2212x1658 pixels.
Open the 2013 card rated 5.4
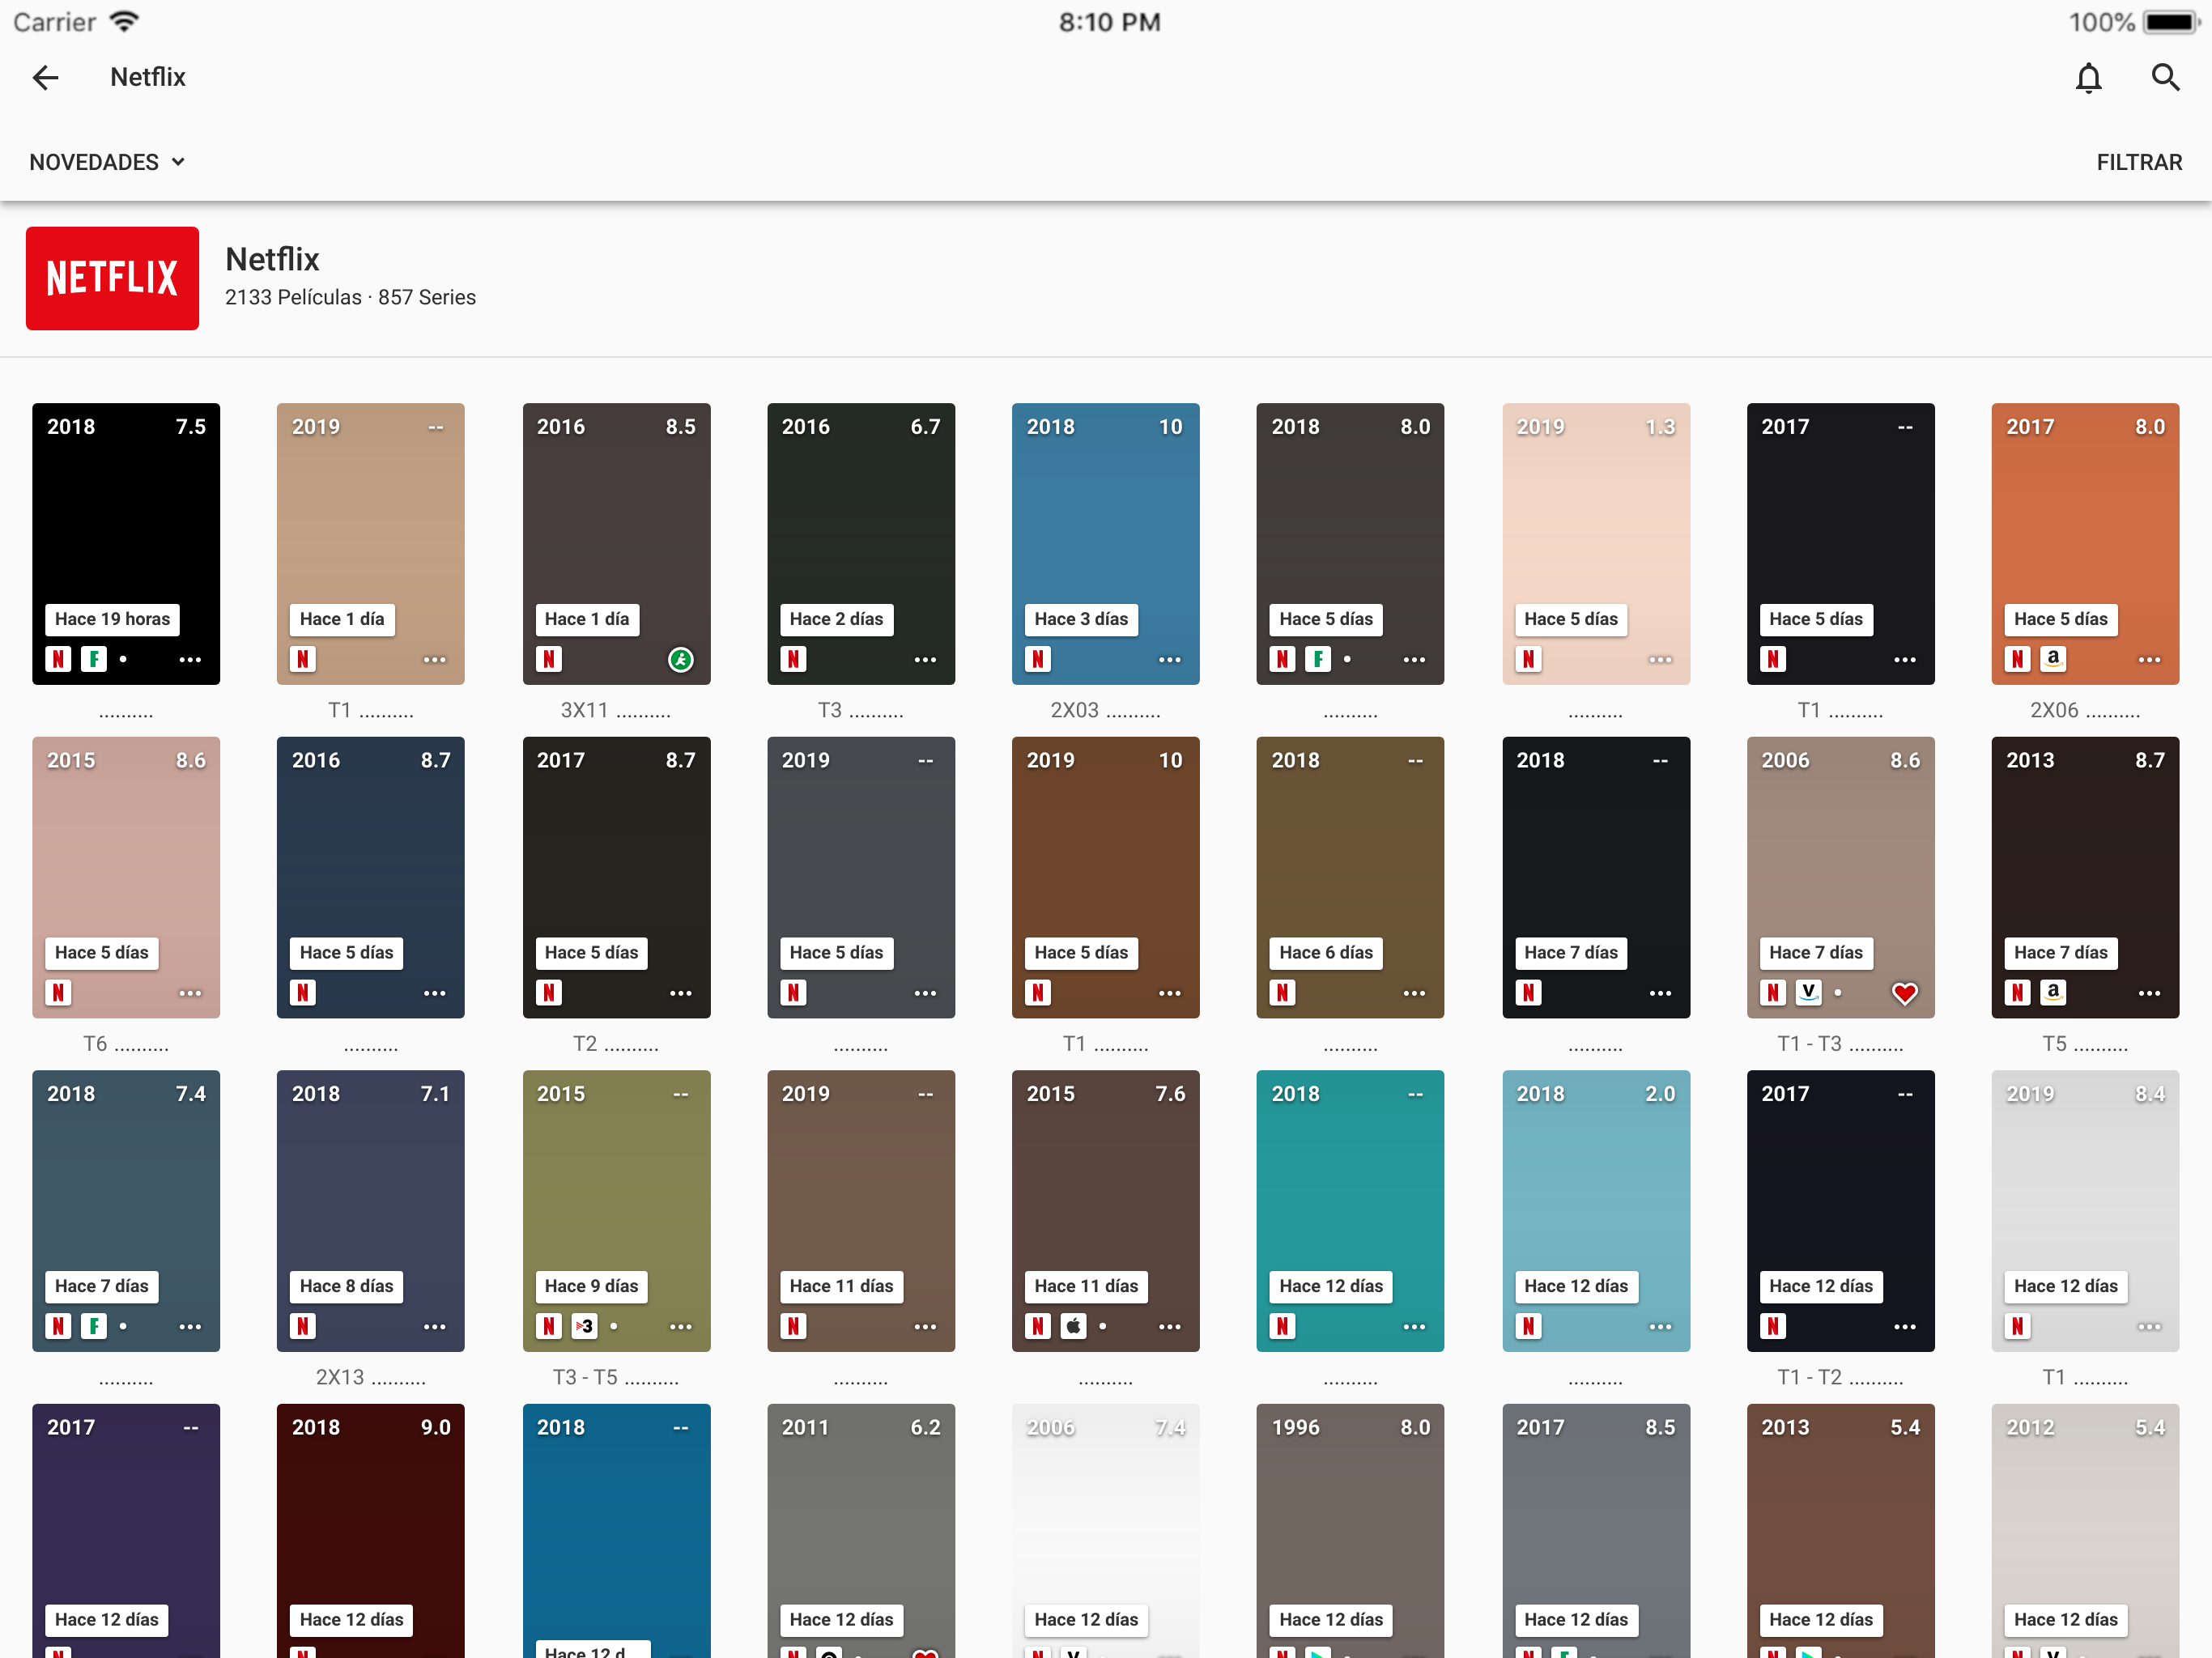[x=1840, y=1530]
